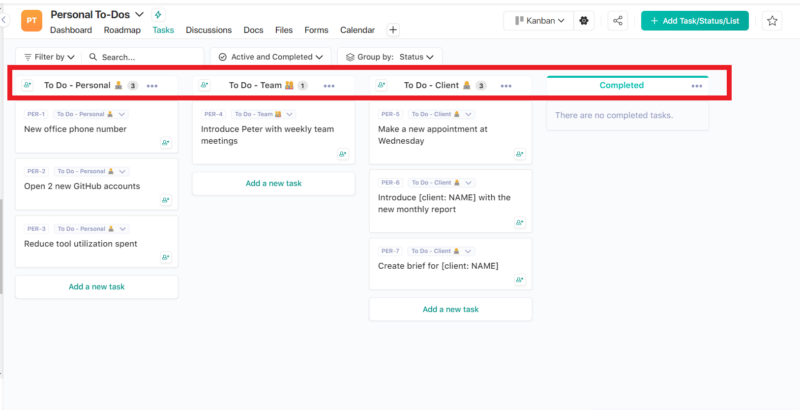Change status dropdown on PER-4 card
The image size is (800, 410).
click(263, 114)
